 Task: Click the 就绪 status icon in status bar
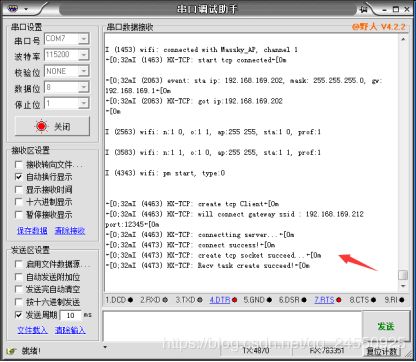12,351
